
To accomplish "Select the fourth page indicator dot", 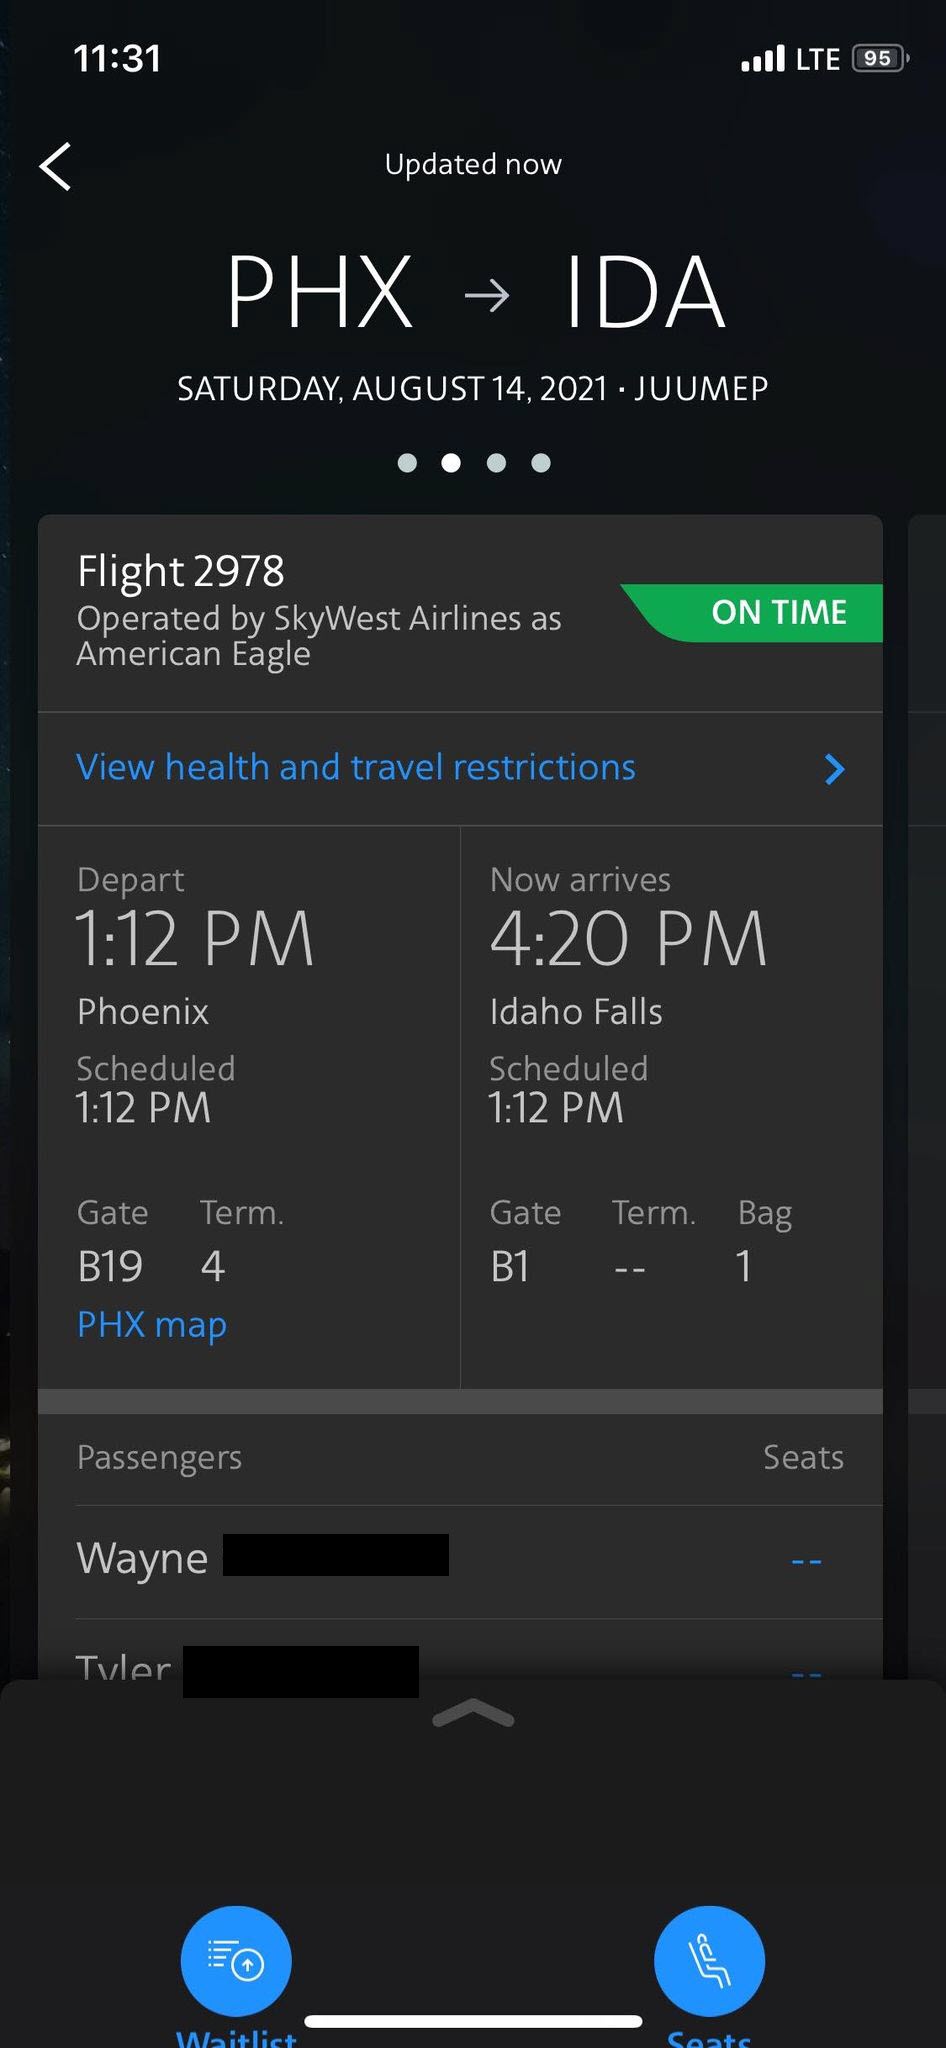I will 541,462.
